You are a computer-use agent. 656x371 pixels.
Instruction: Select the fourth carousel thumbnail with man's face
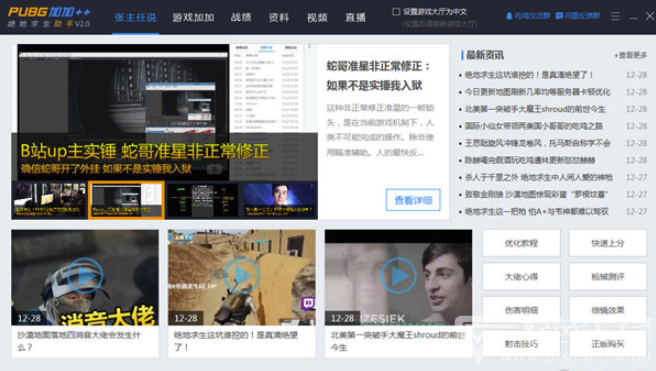pyautogui.click(x=280, y=200)
